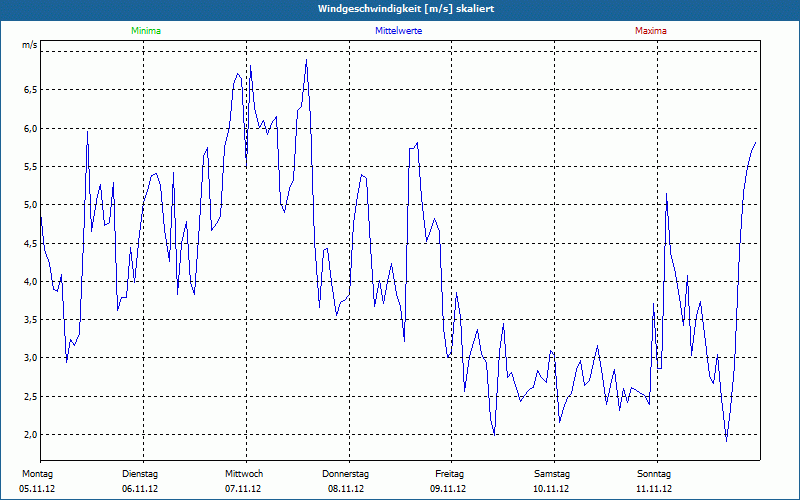Click the 2,5 y-axis value
Viewport: 800px width, 500px height.
31,396
